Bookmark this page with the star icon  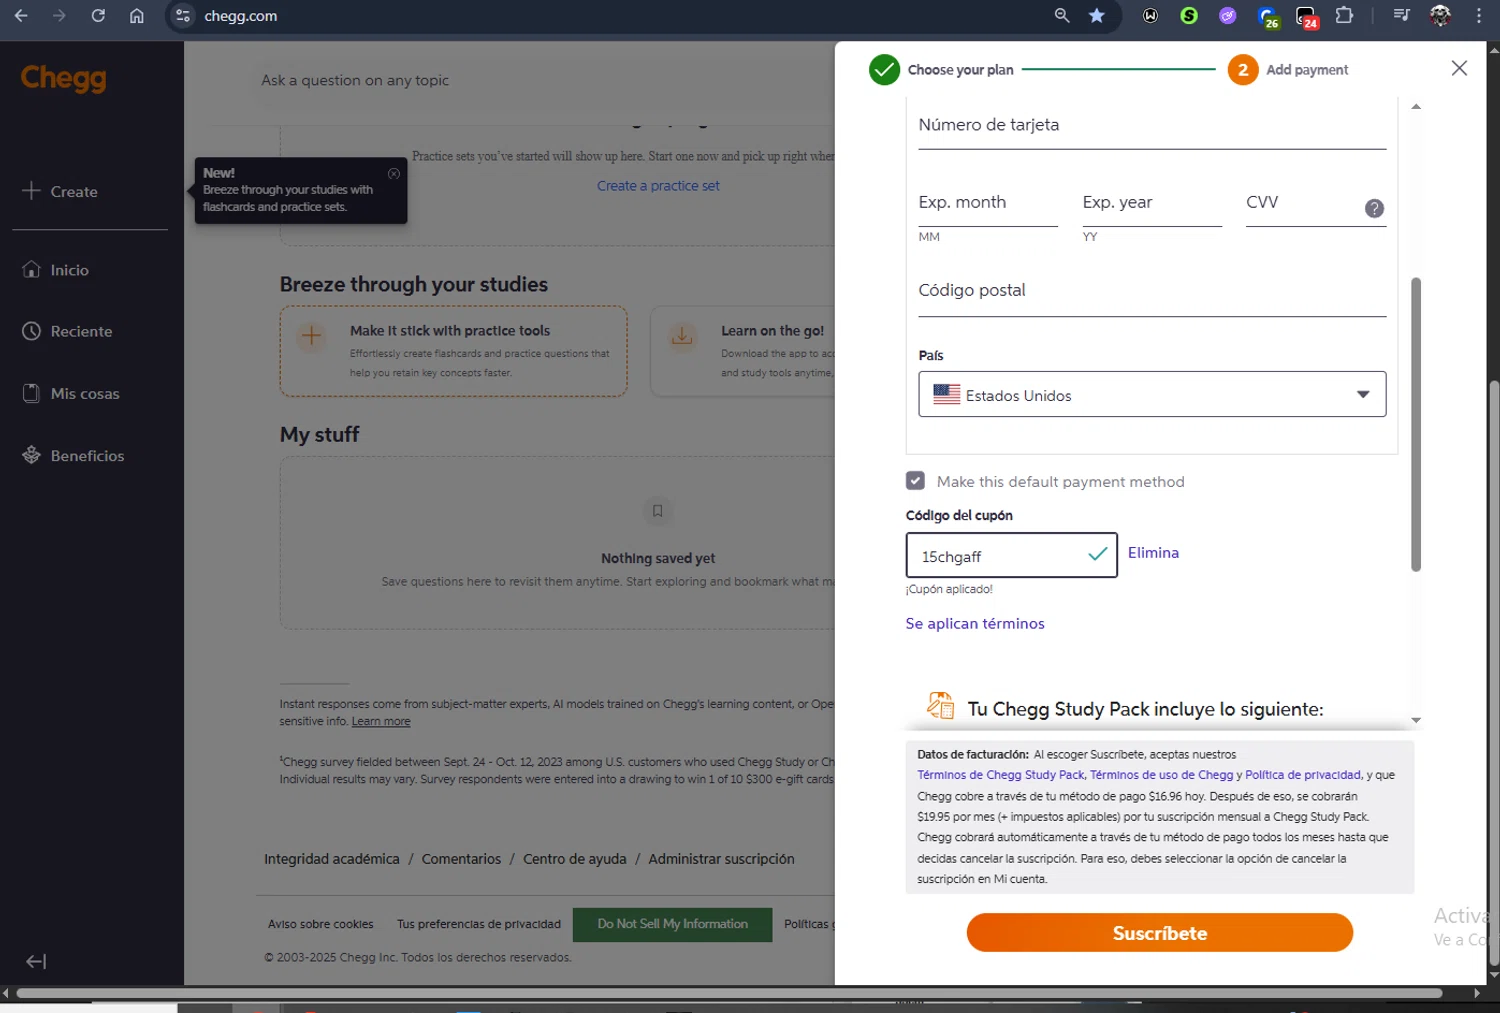[x=1097, y=16]
